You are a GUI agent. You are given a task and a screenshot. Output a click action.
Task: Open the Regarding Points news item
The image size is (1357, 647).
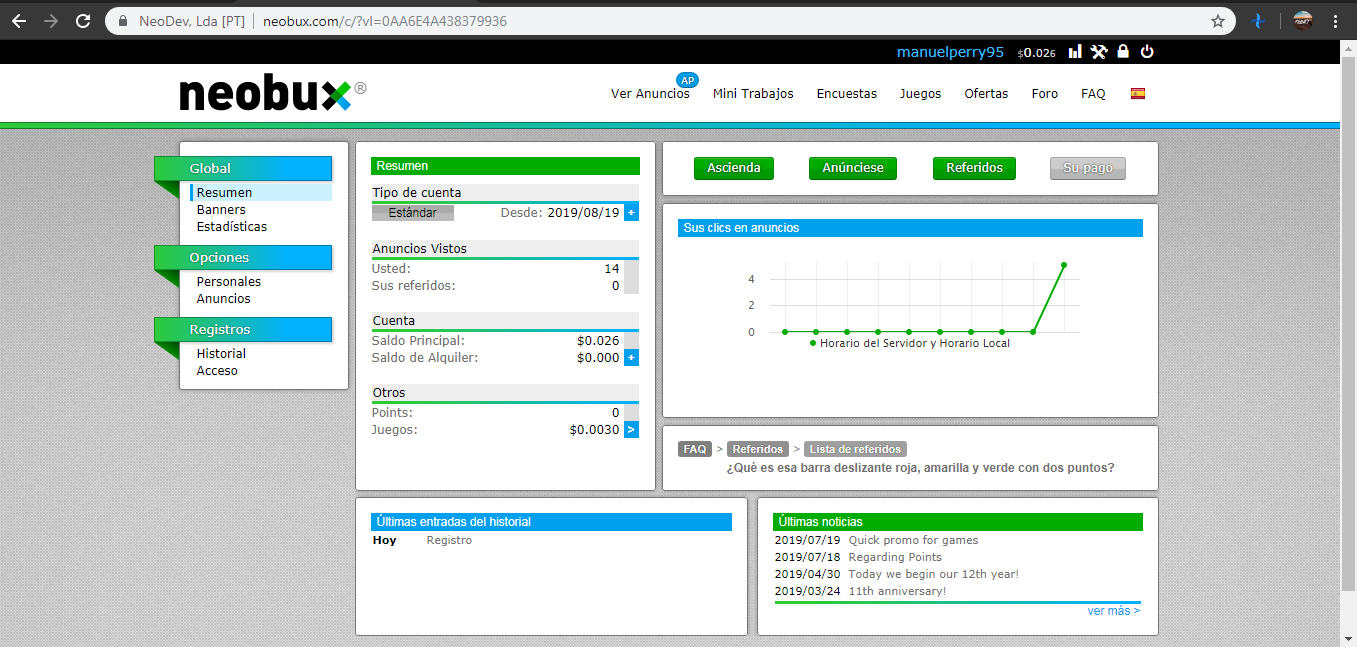click(x=895, y=557)
